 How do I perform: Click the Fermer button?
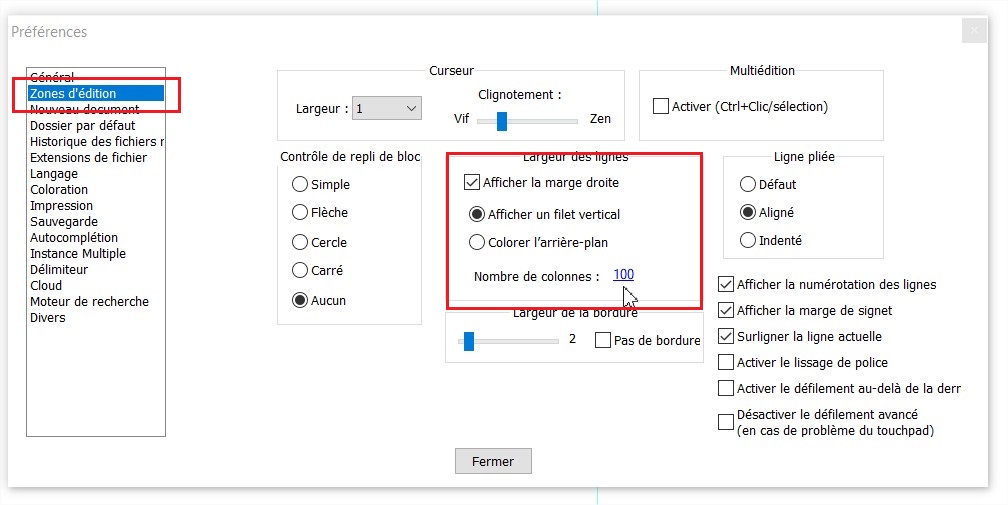[x=493, y=461]
